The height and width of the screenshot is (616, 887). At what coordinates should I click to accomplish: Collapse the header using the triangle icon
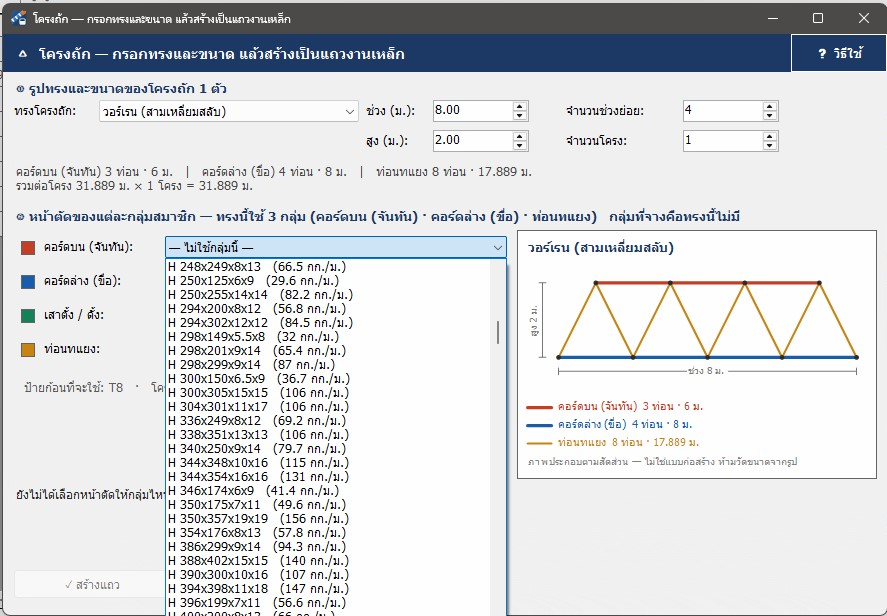tap(23, 54)
